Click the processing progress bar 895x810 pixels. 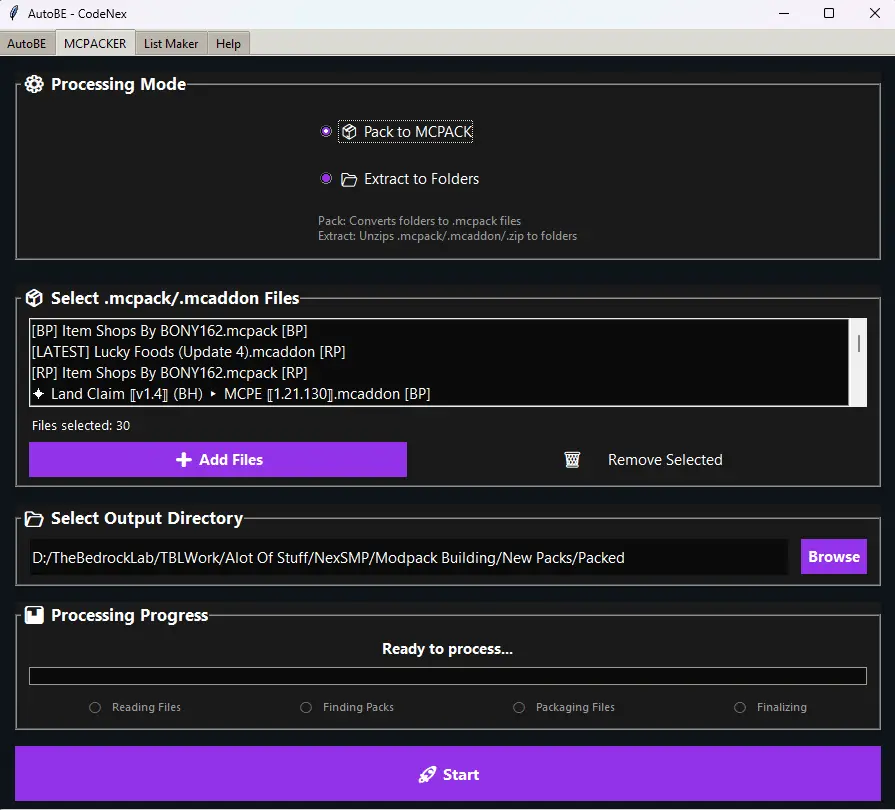(447, 676)
